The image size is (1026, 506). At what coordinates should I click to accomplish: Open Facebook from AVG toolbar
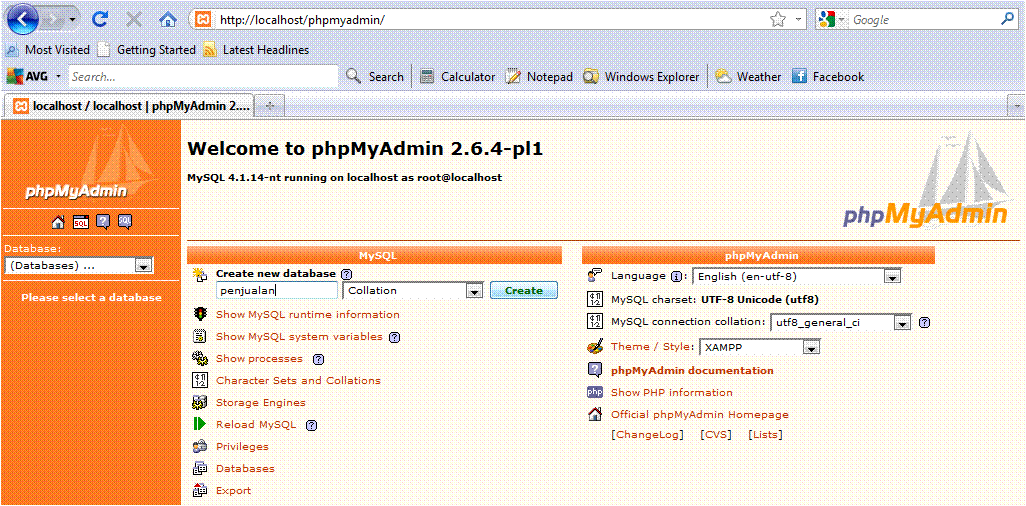828,77
